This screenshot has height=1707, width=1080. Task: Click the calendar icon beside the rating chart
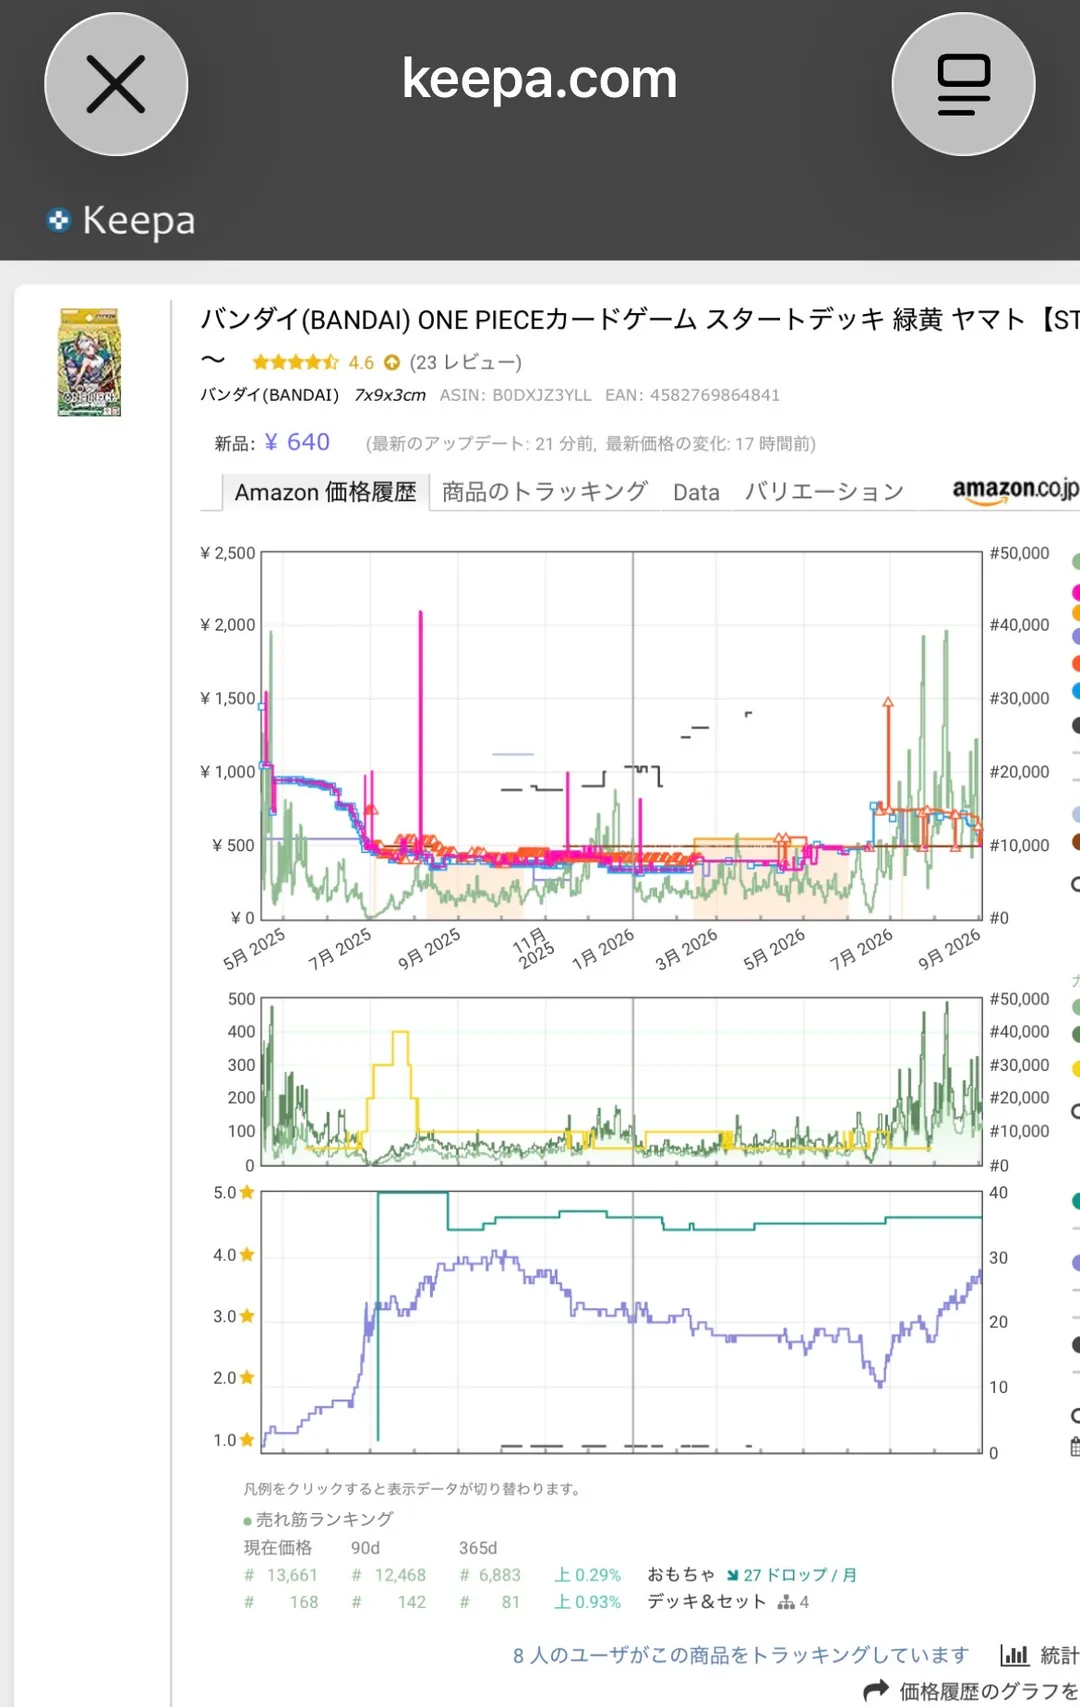tap(1076, 1446)
